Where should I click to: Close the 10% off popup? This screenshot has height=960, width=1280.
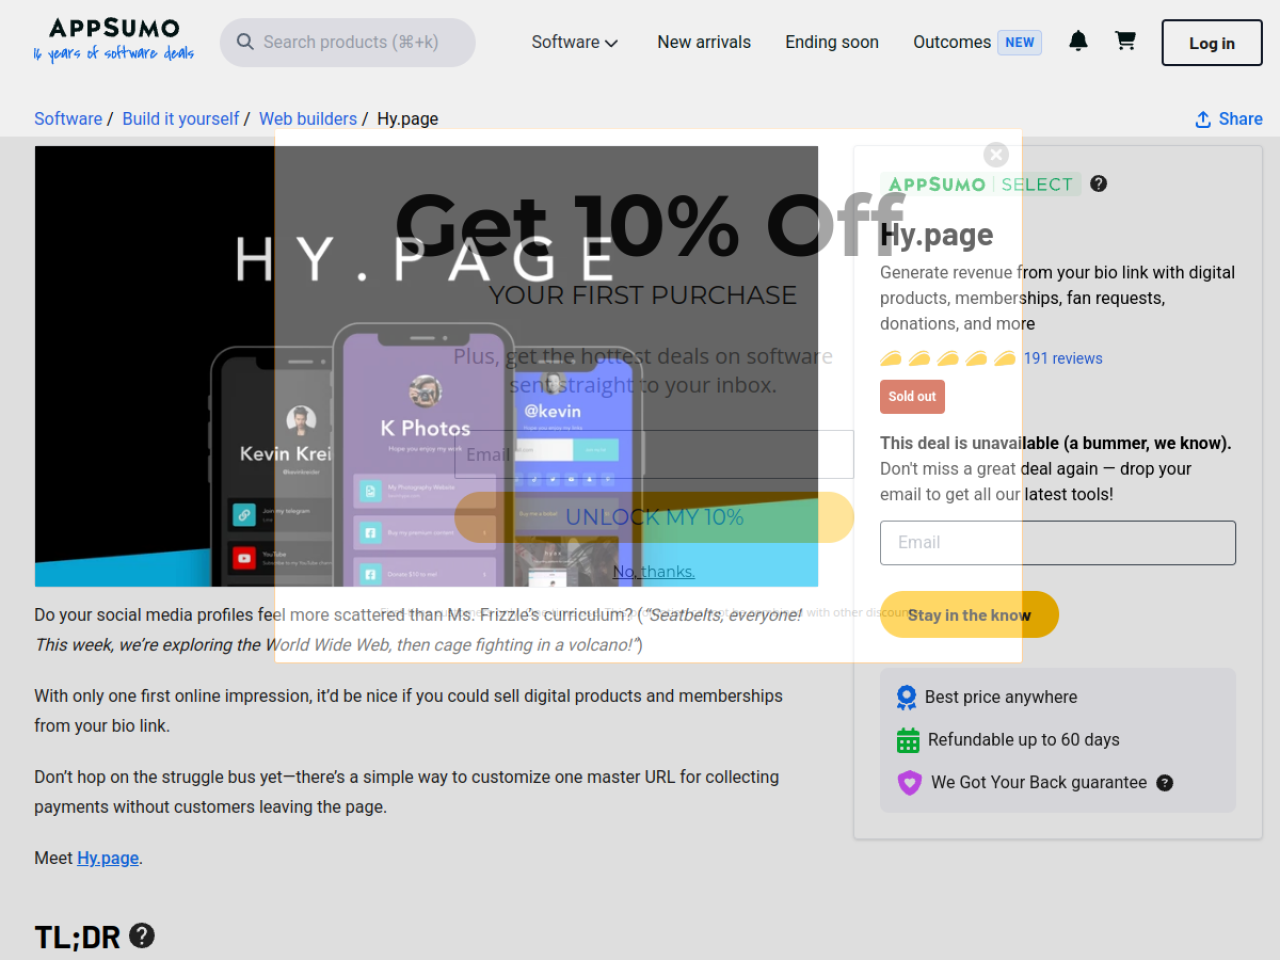[x=996, y=154]
